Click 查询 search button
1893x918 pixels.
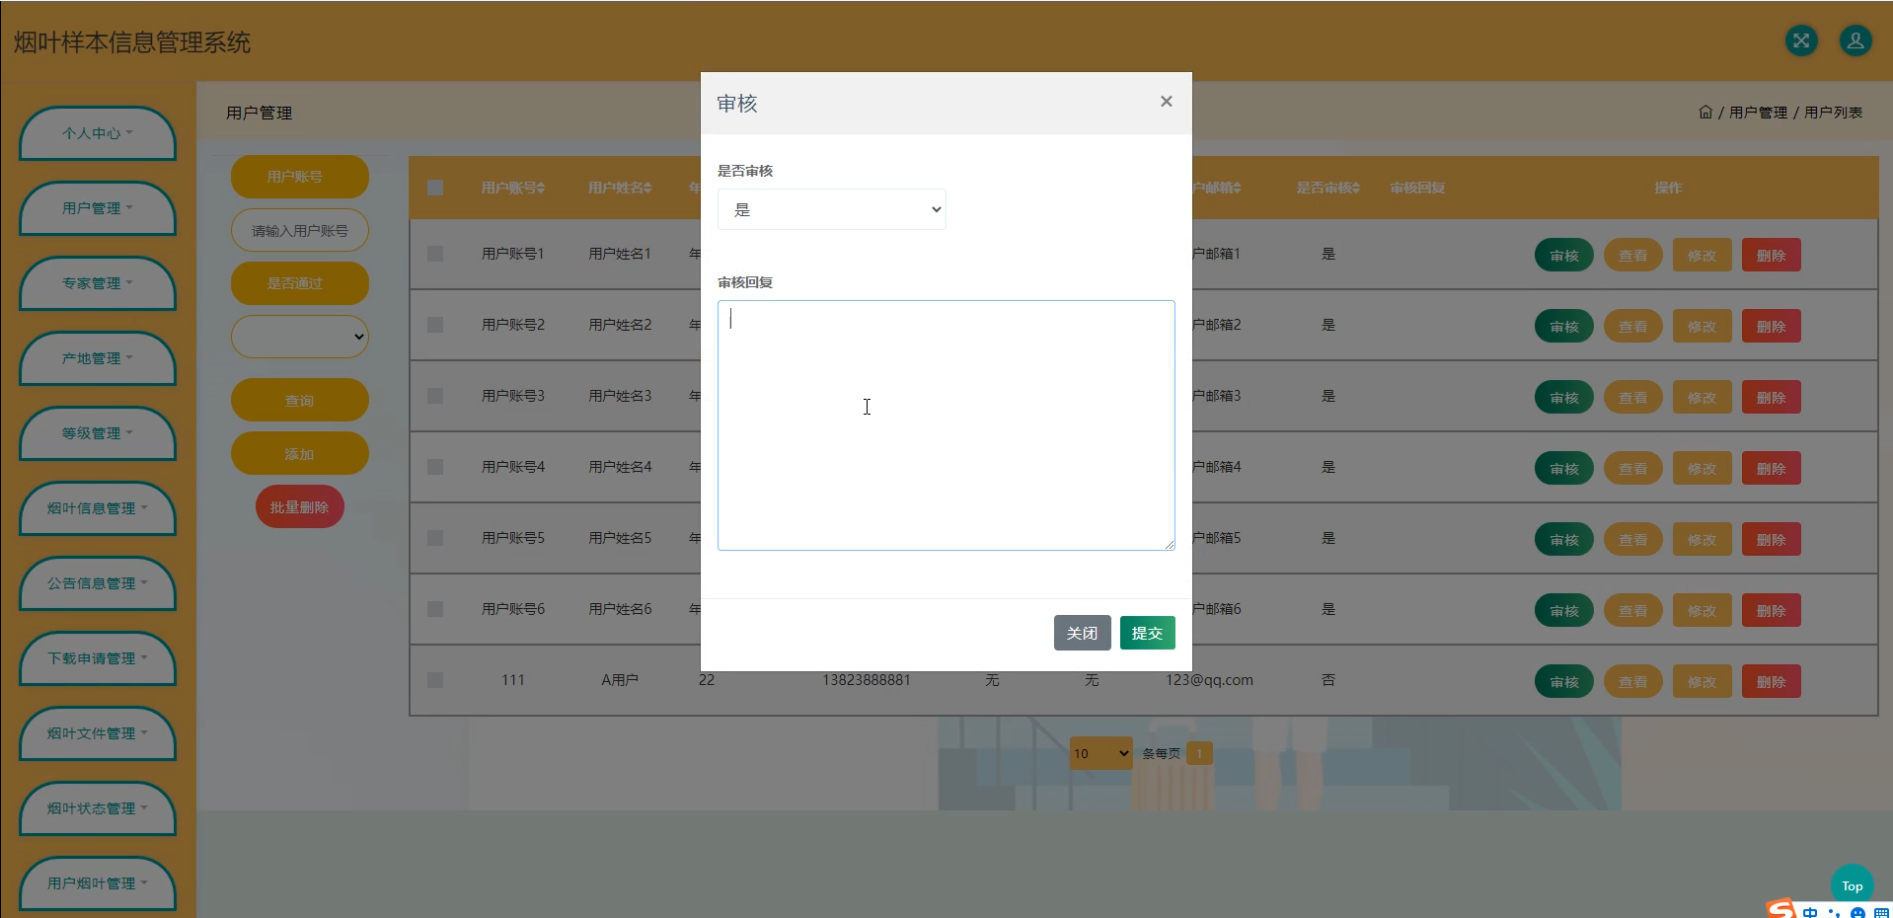(300, 400)
